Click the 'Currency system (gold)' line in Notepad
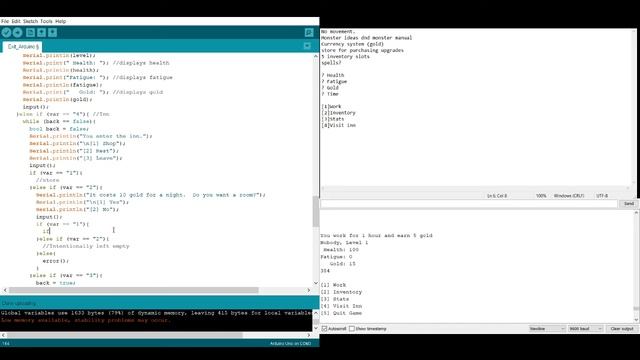The image size is (640, 360). pyautogui.click(x=352, y=44)
